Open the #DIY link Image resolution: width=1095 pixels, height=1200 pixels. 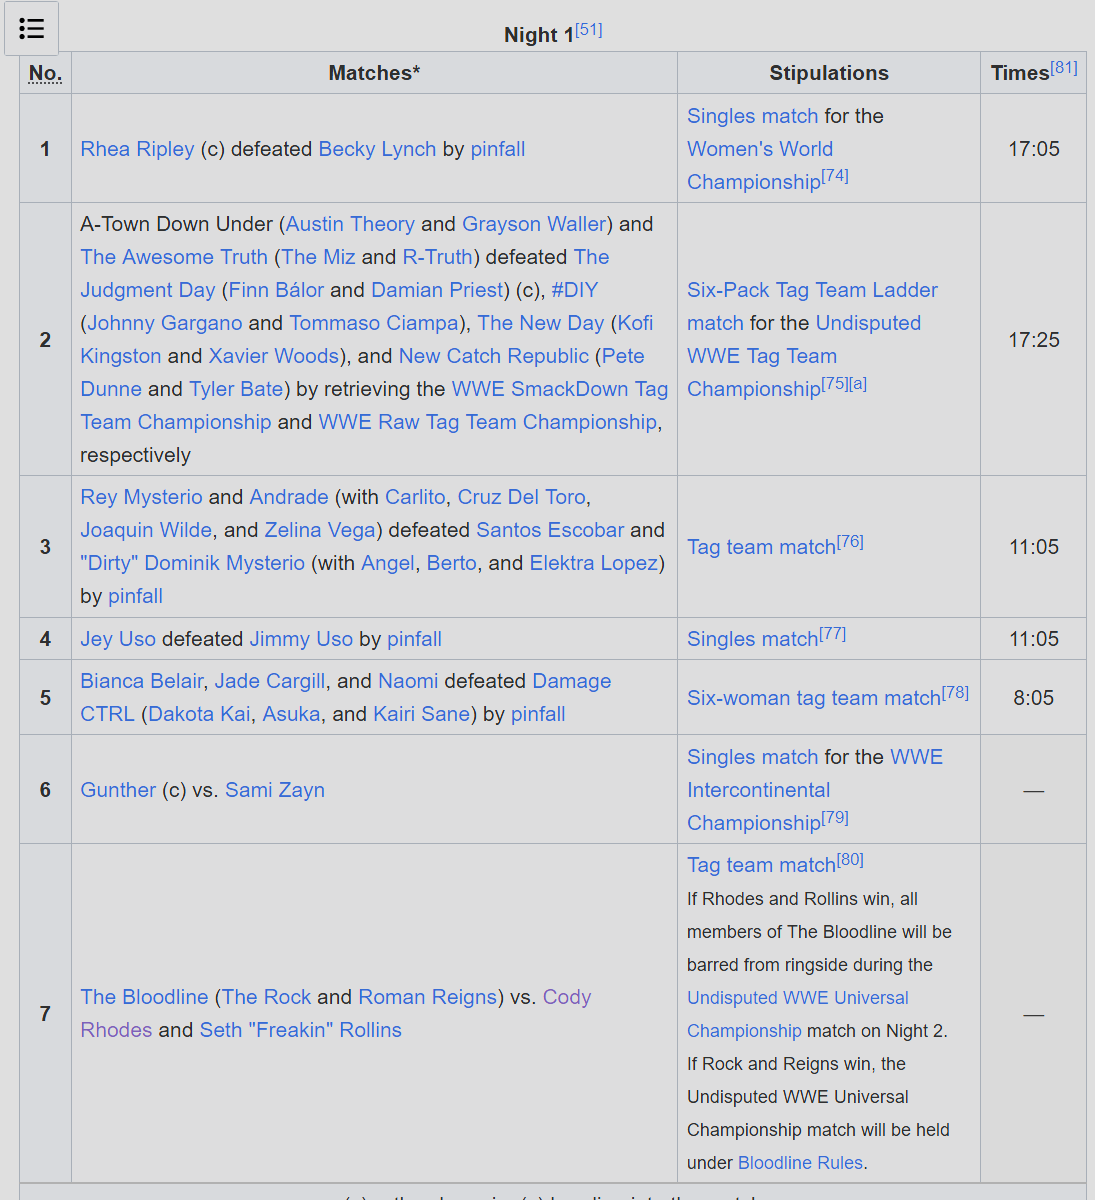click(x=574, y=290)
